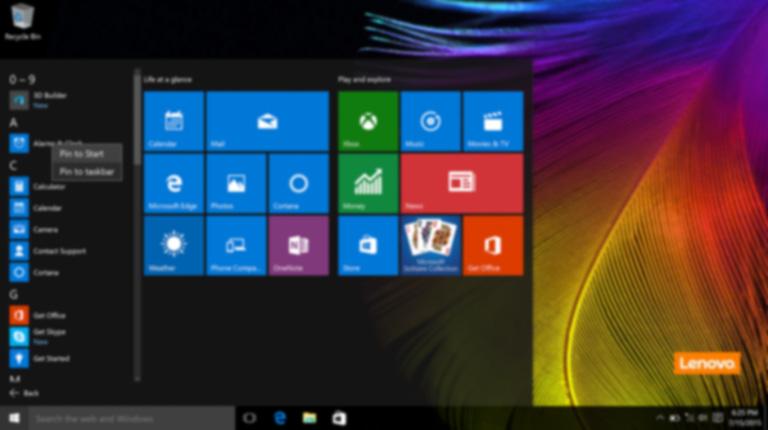This screenshot has height=430, width=768.
Task: Open the Recycle Bin desktop icon
Action: click(x=22, y=22)
